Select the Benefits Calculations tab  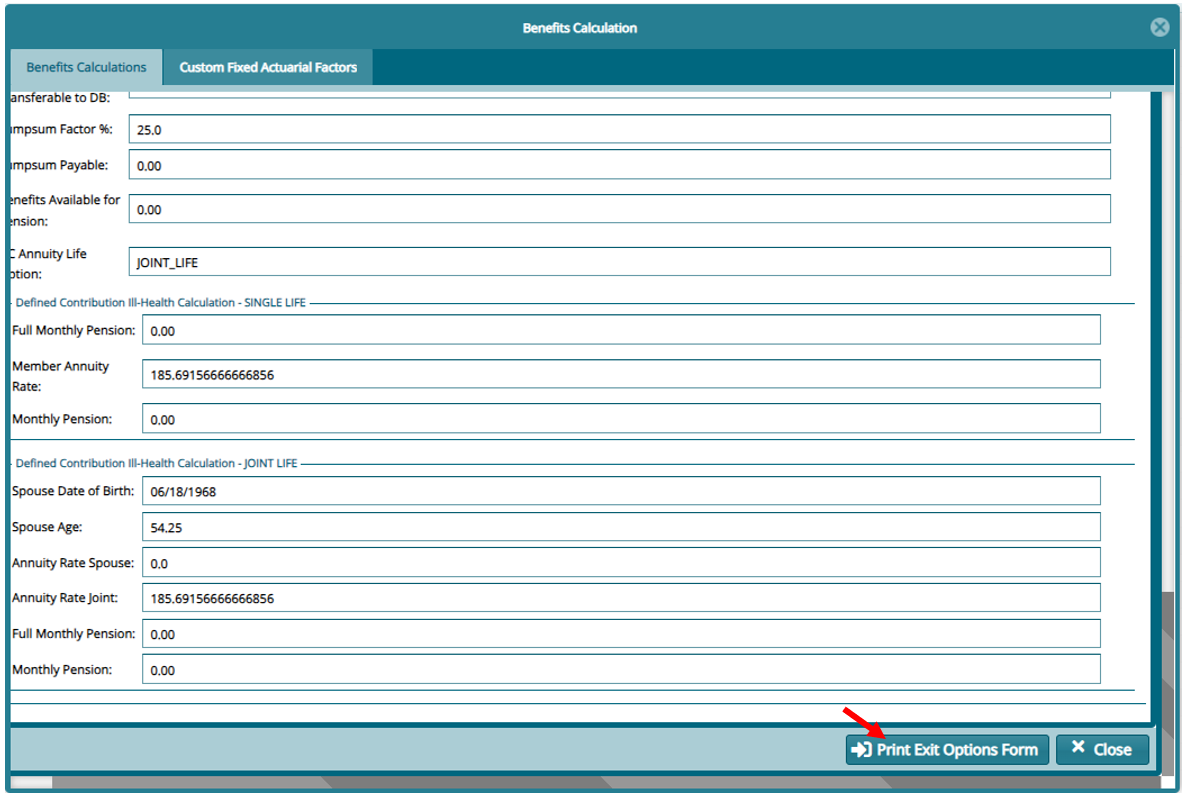point(85,67)
